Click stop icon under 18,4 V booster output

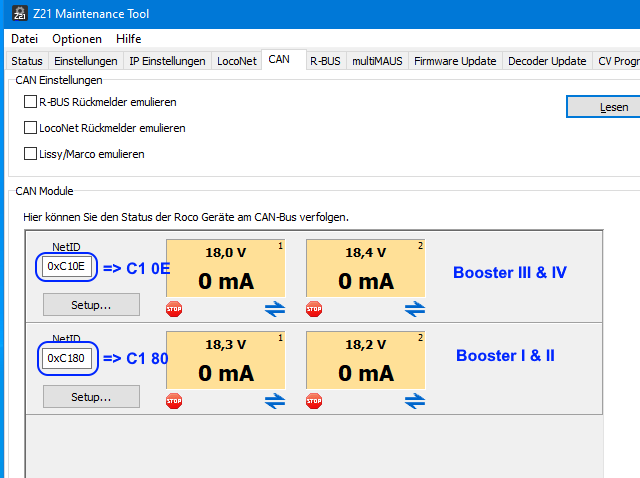point(314,309)
